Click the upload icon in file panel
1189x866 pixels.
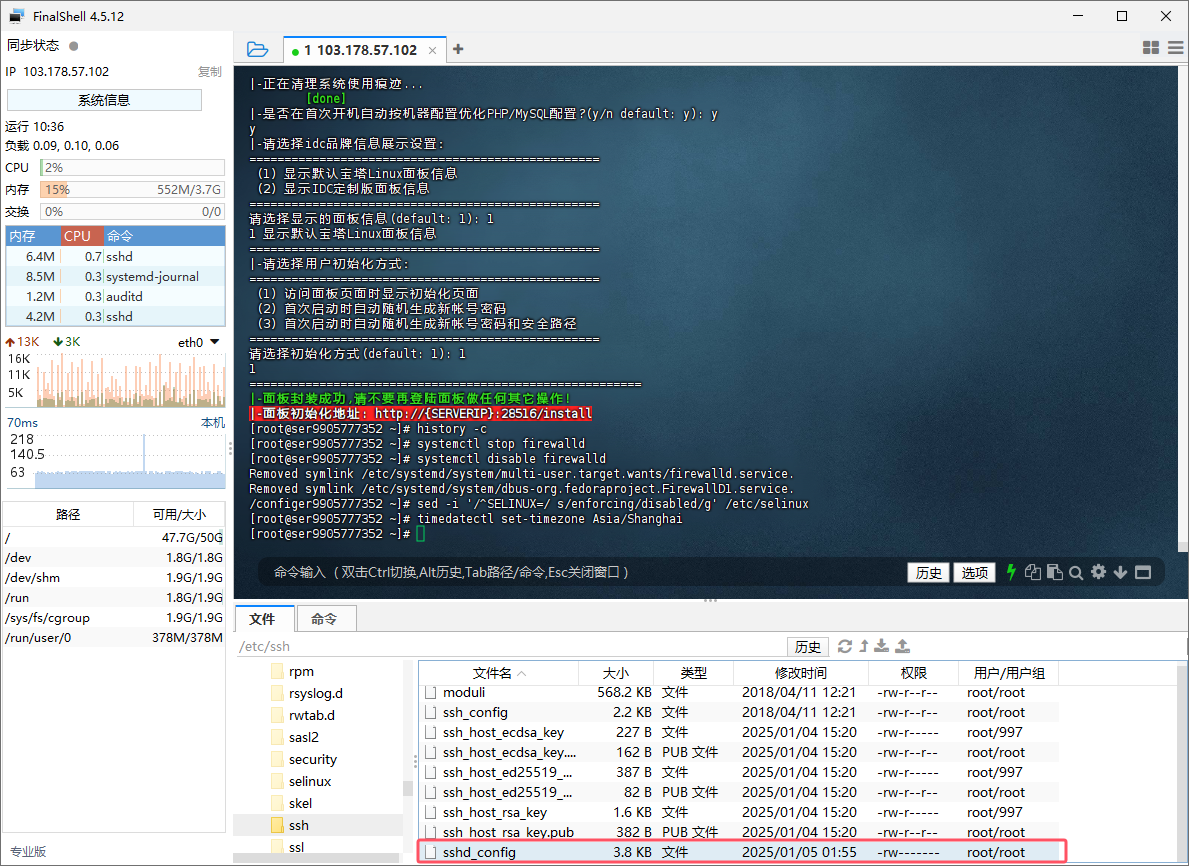(903, 646)
